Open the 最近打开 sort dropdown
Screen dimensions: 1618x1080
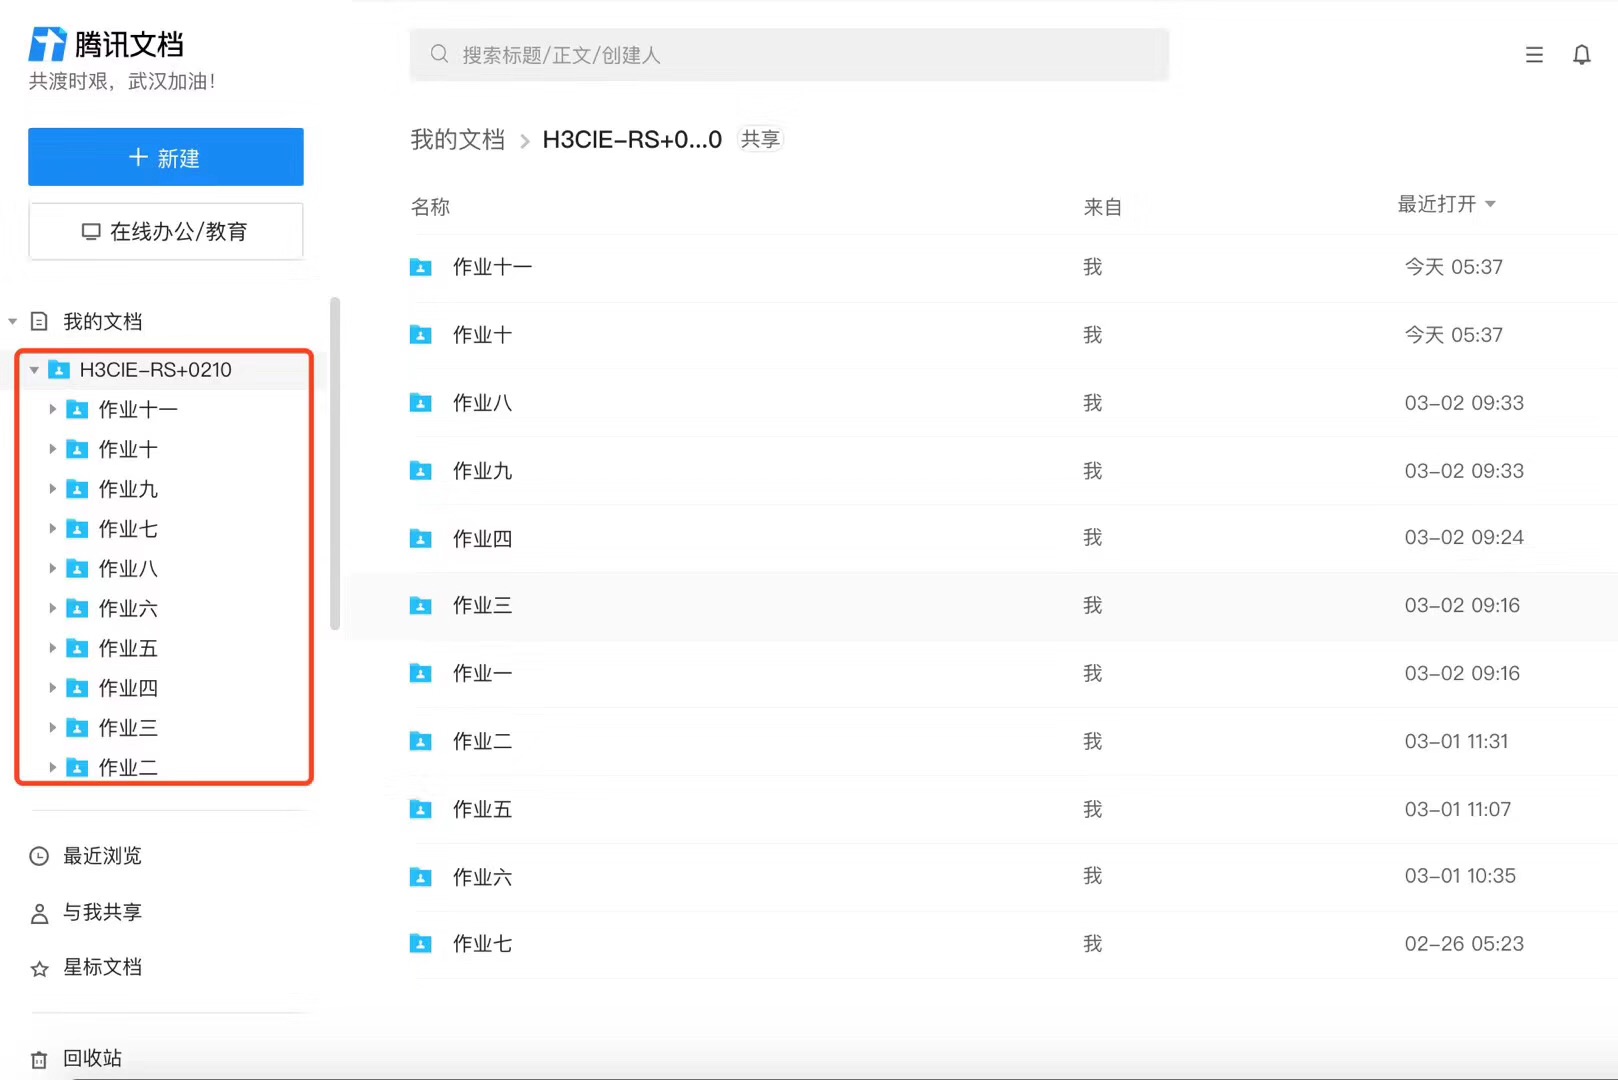1446,204
